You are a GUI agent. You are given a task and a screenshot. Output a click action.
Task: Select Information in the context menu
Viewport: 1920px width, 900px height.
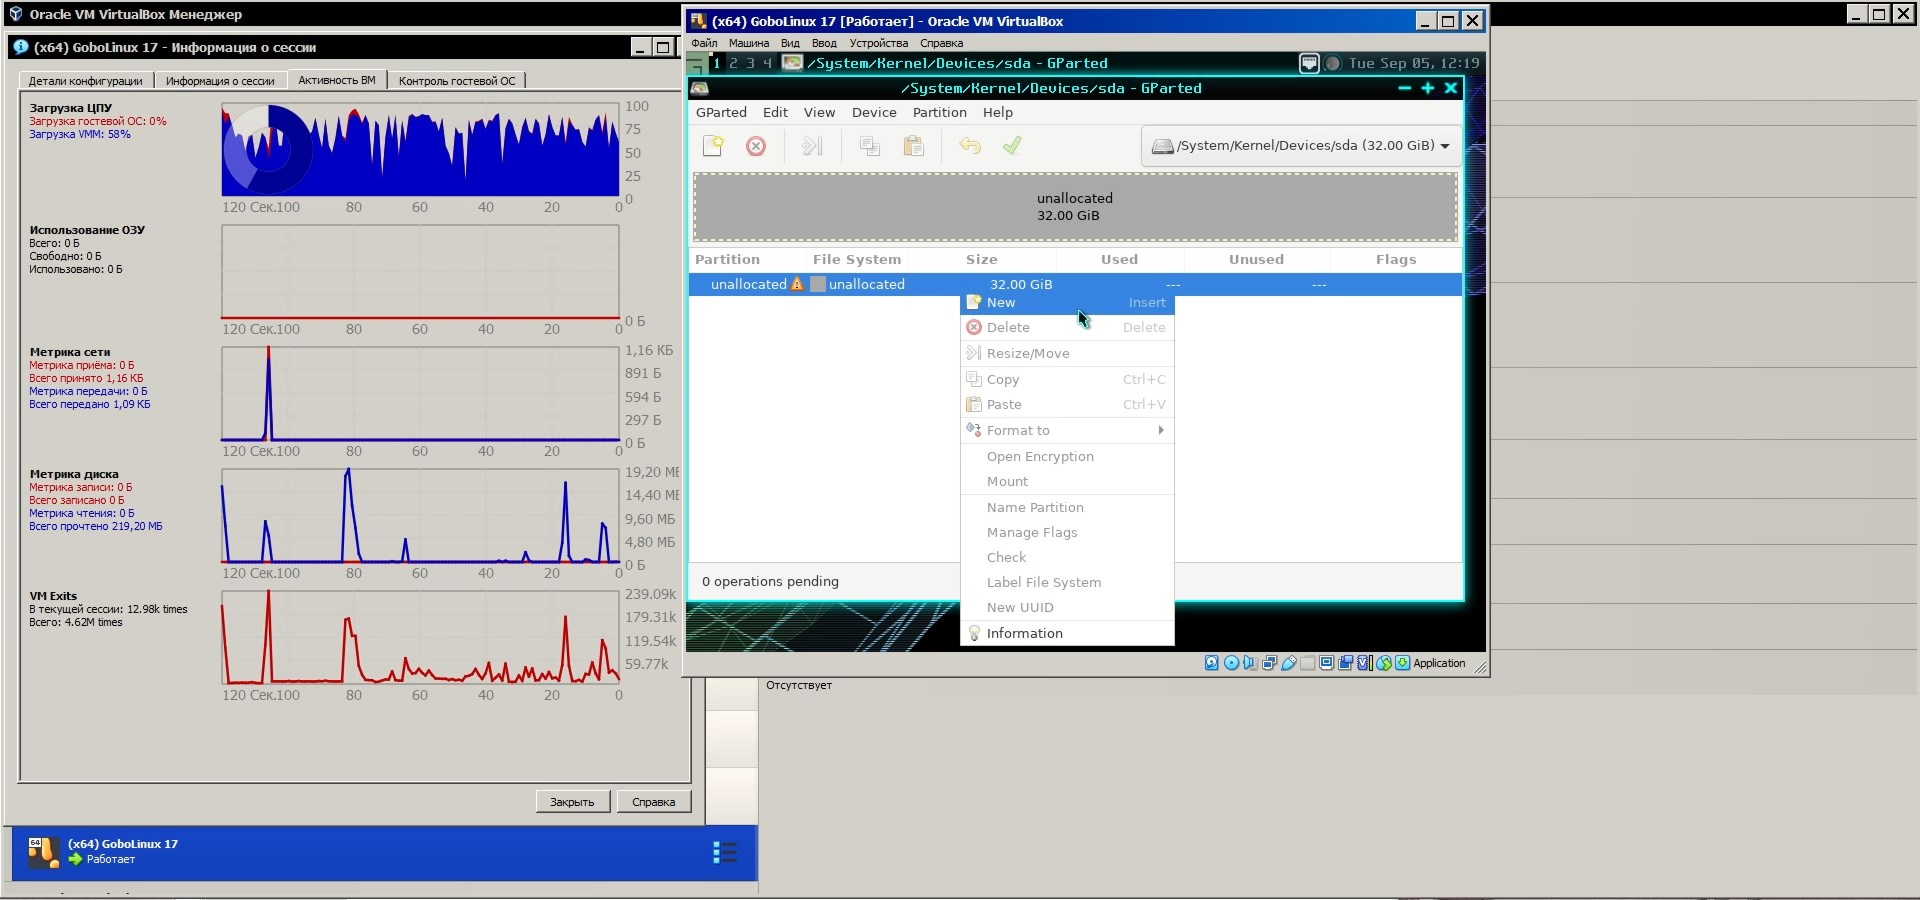pyautogui.click(x=1024, y=633)
